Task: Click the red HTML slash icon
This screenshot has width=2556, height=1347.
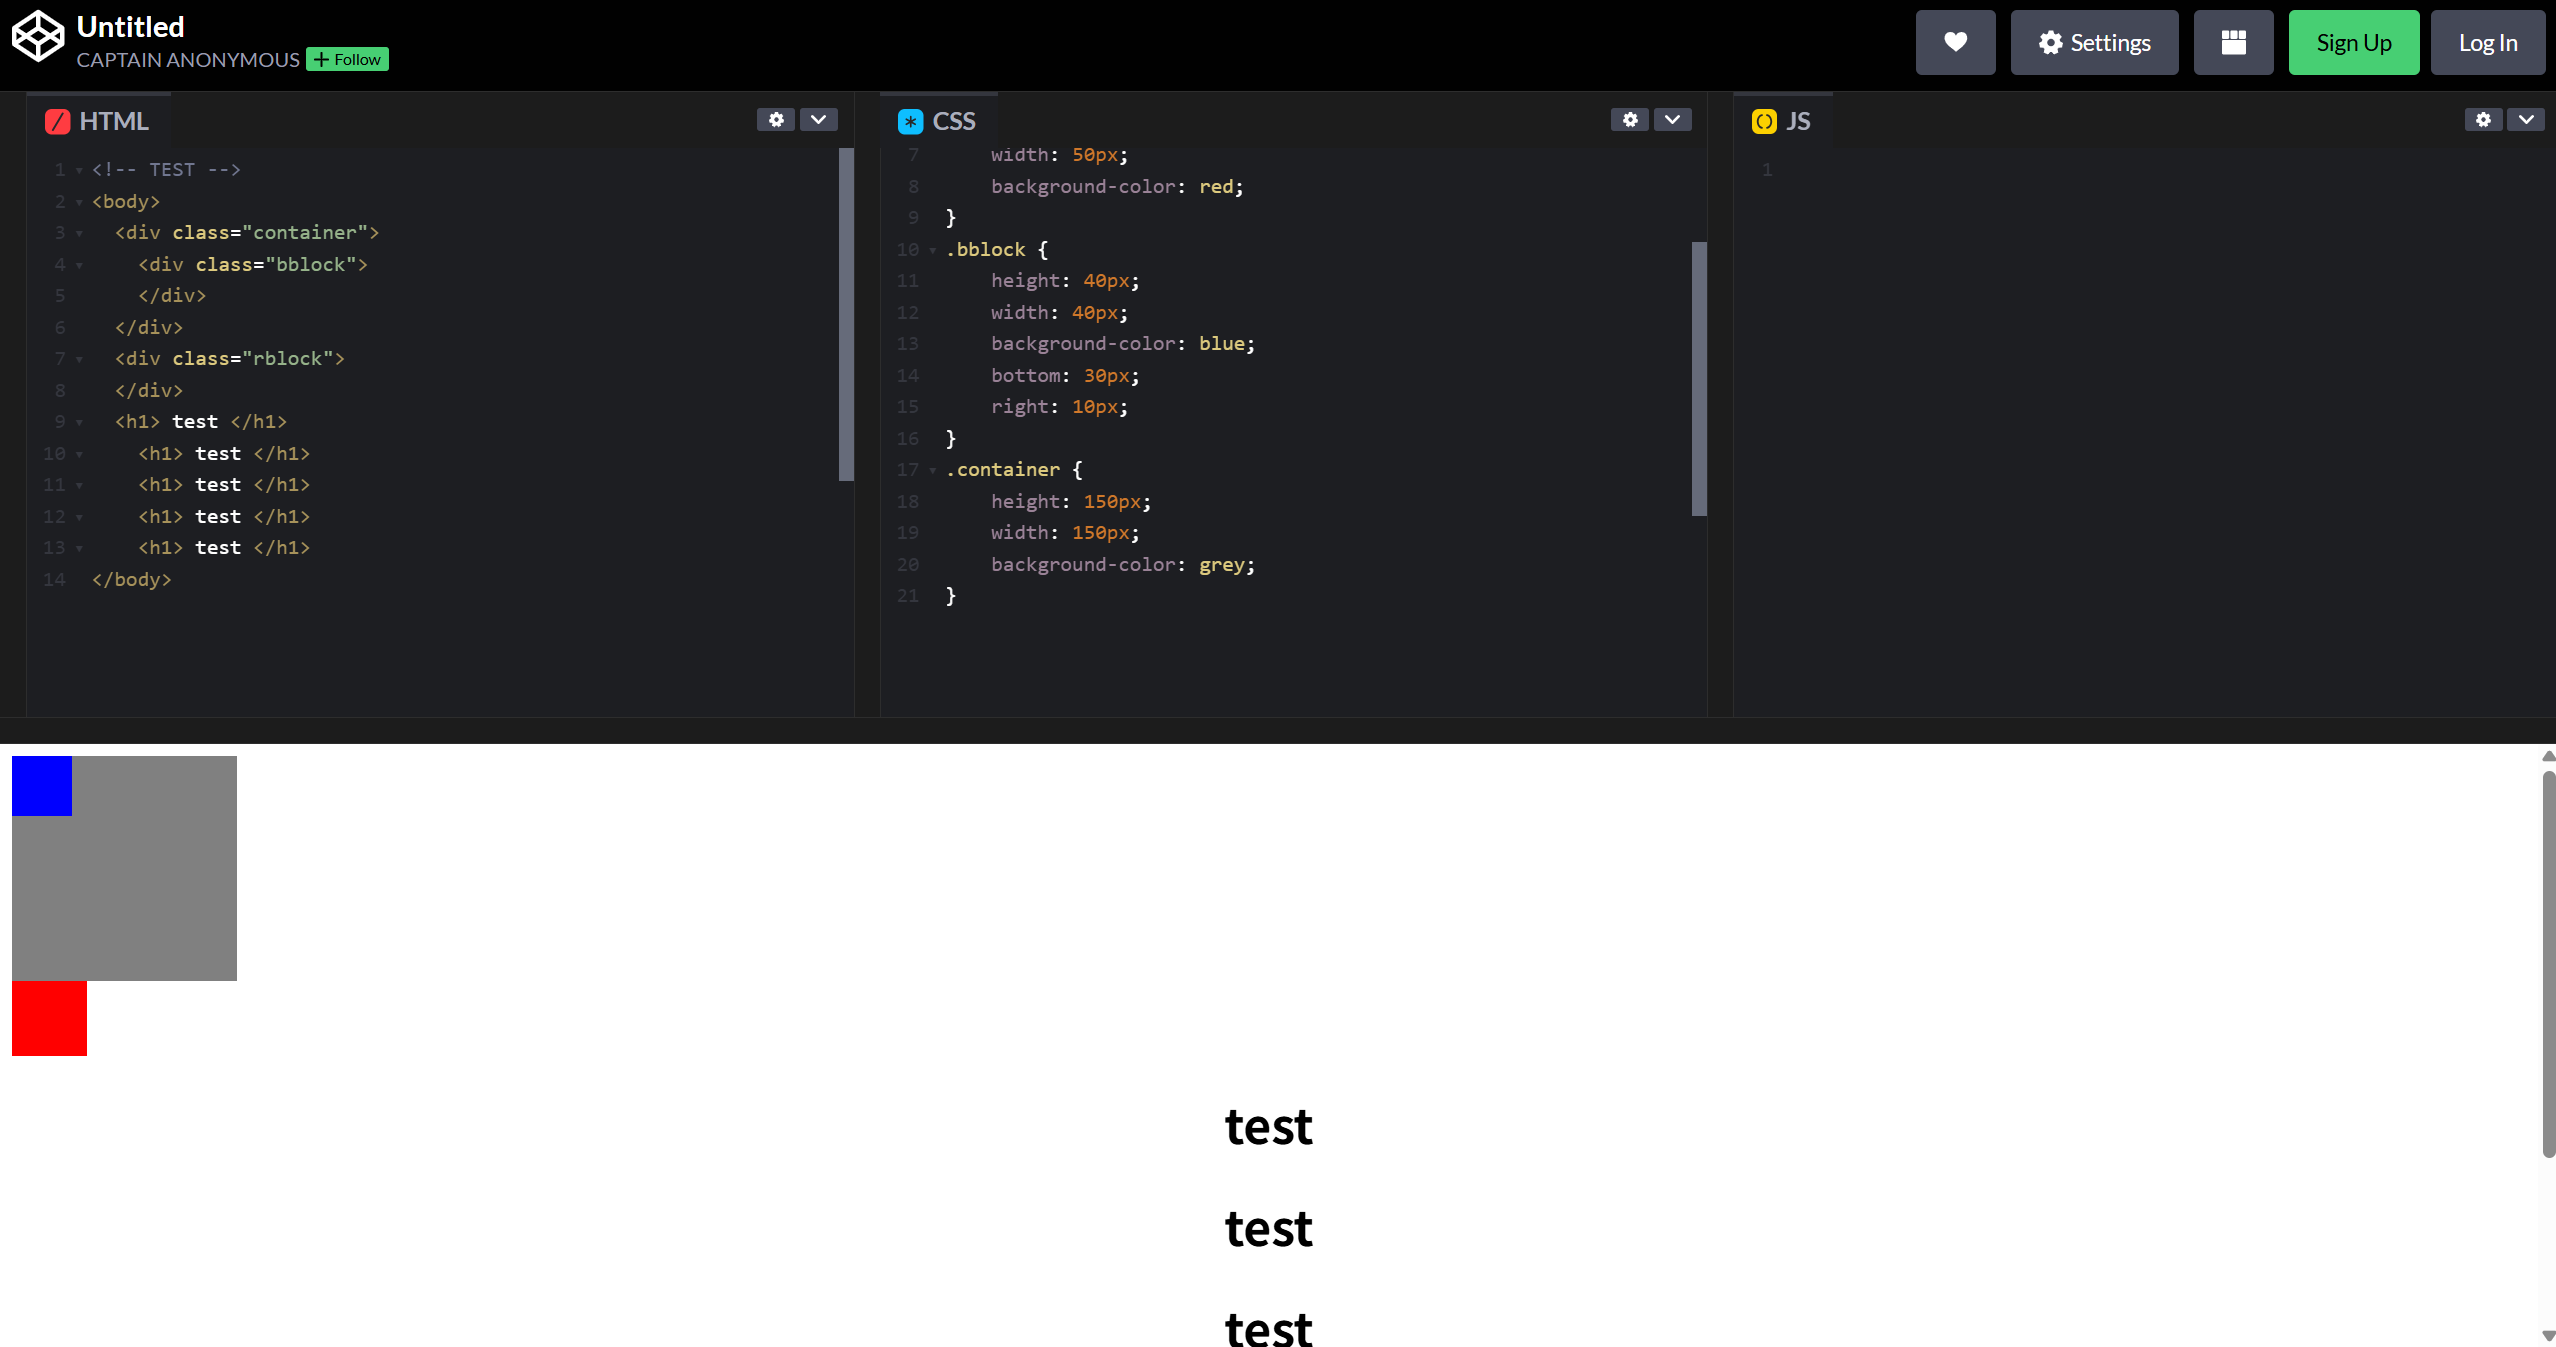Action: [58, 122]
